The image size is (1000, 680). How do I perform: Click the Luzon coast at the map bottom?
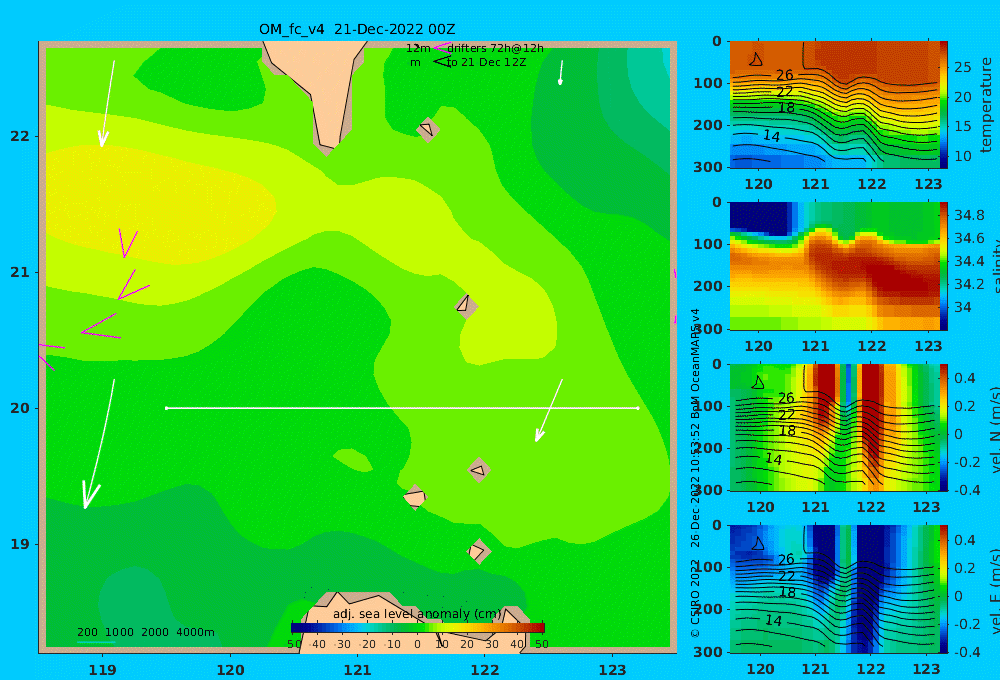click(x=415, y=622)
